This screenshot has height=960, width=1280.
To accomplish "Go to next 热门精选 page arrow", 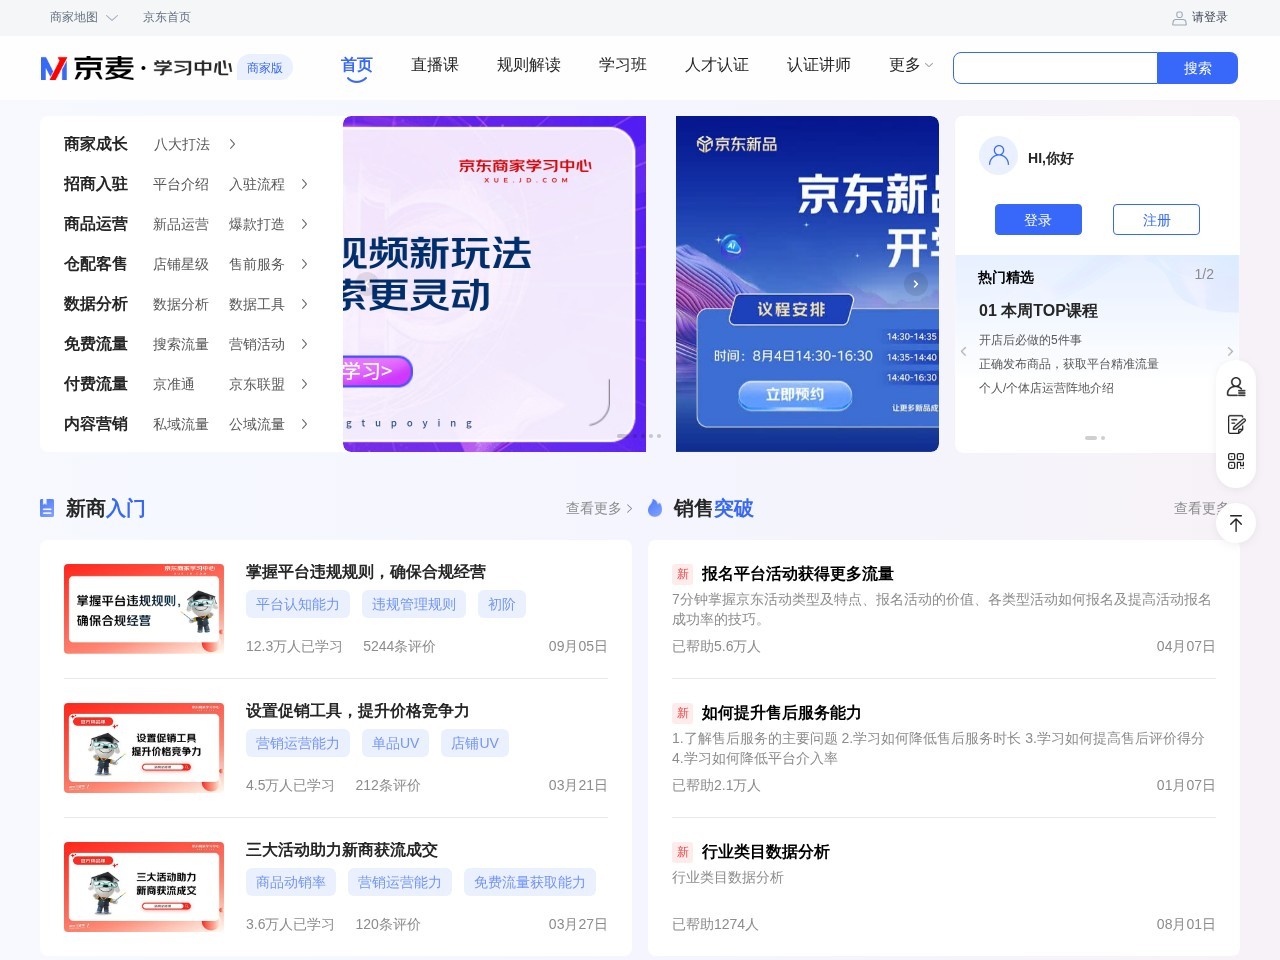I will point(1230,351).
